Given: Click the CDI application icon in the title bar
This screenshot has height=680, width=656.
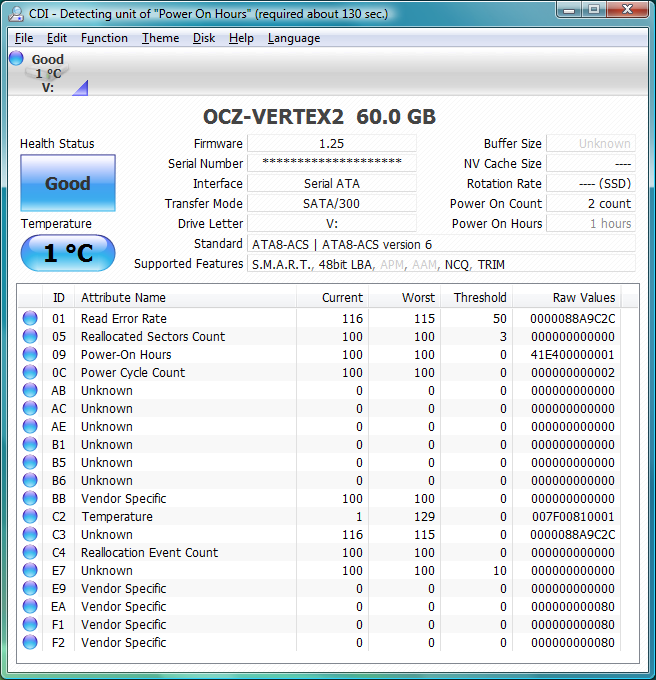Looking at the screenshot, I should [x=16, y=13].
